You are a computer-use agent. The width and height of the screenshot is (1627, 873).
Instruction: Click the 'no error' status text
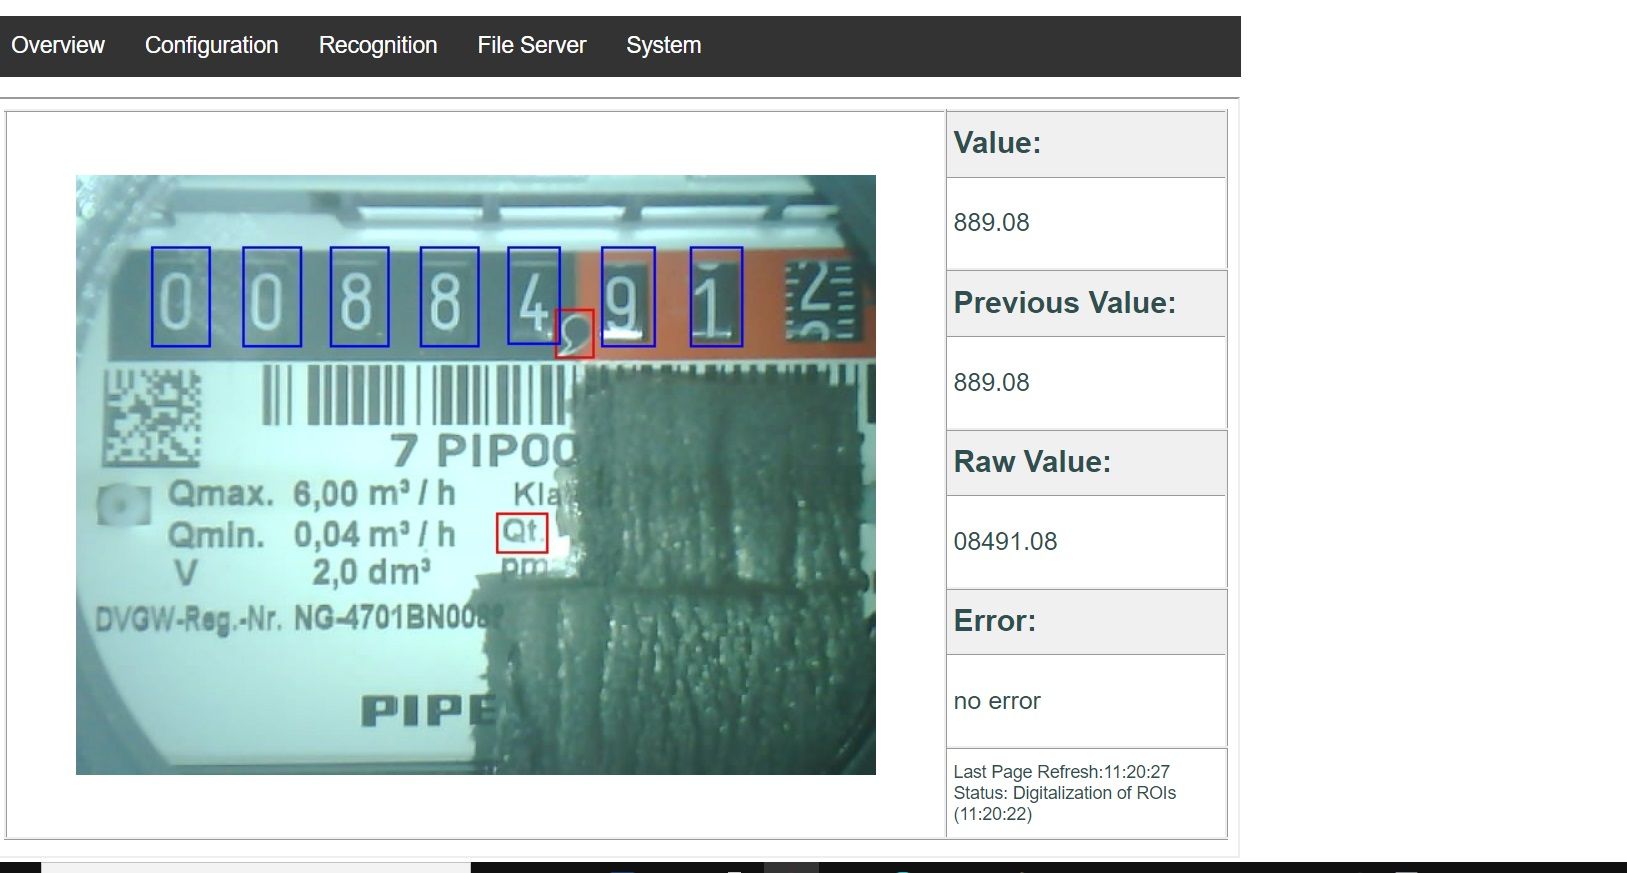997,701
